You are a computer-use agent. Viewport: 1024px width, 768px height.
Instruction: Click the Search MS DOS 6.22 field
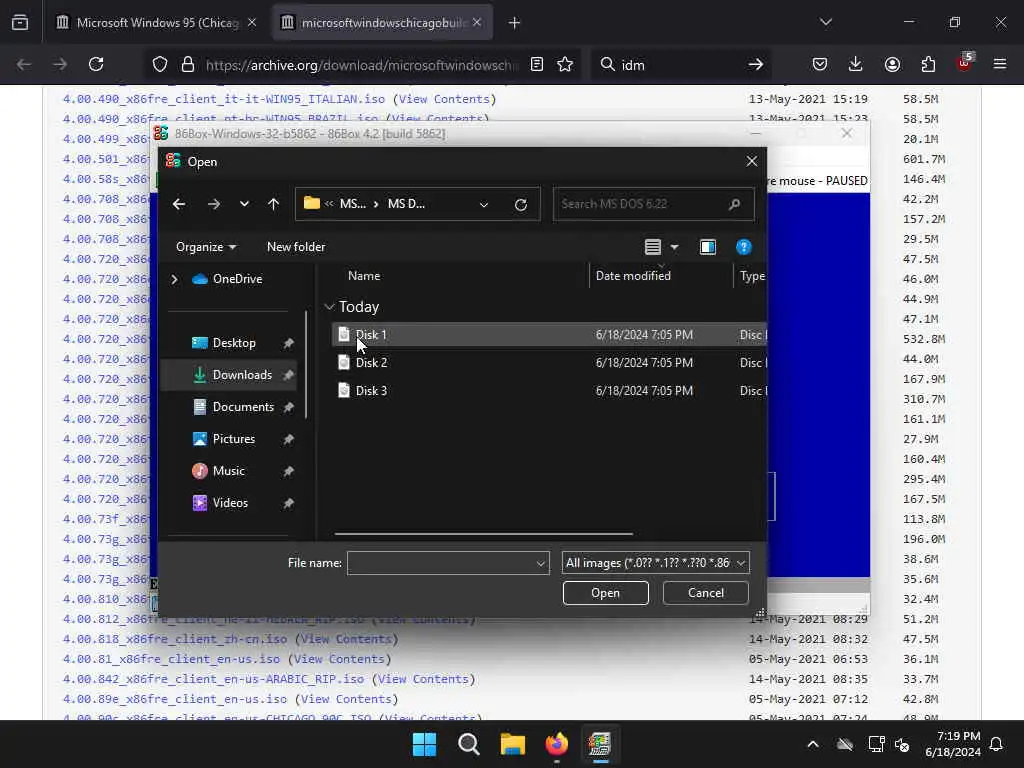pyautogui.click(x=653, y=204)
